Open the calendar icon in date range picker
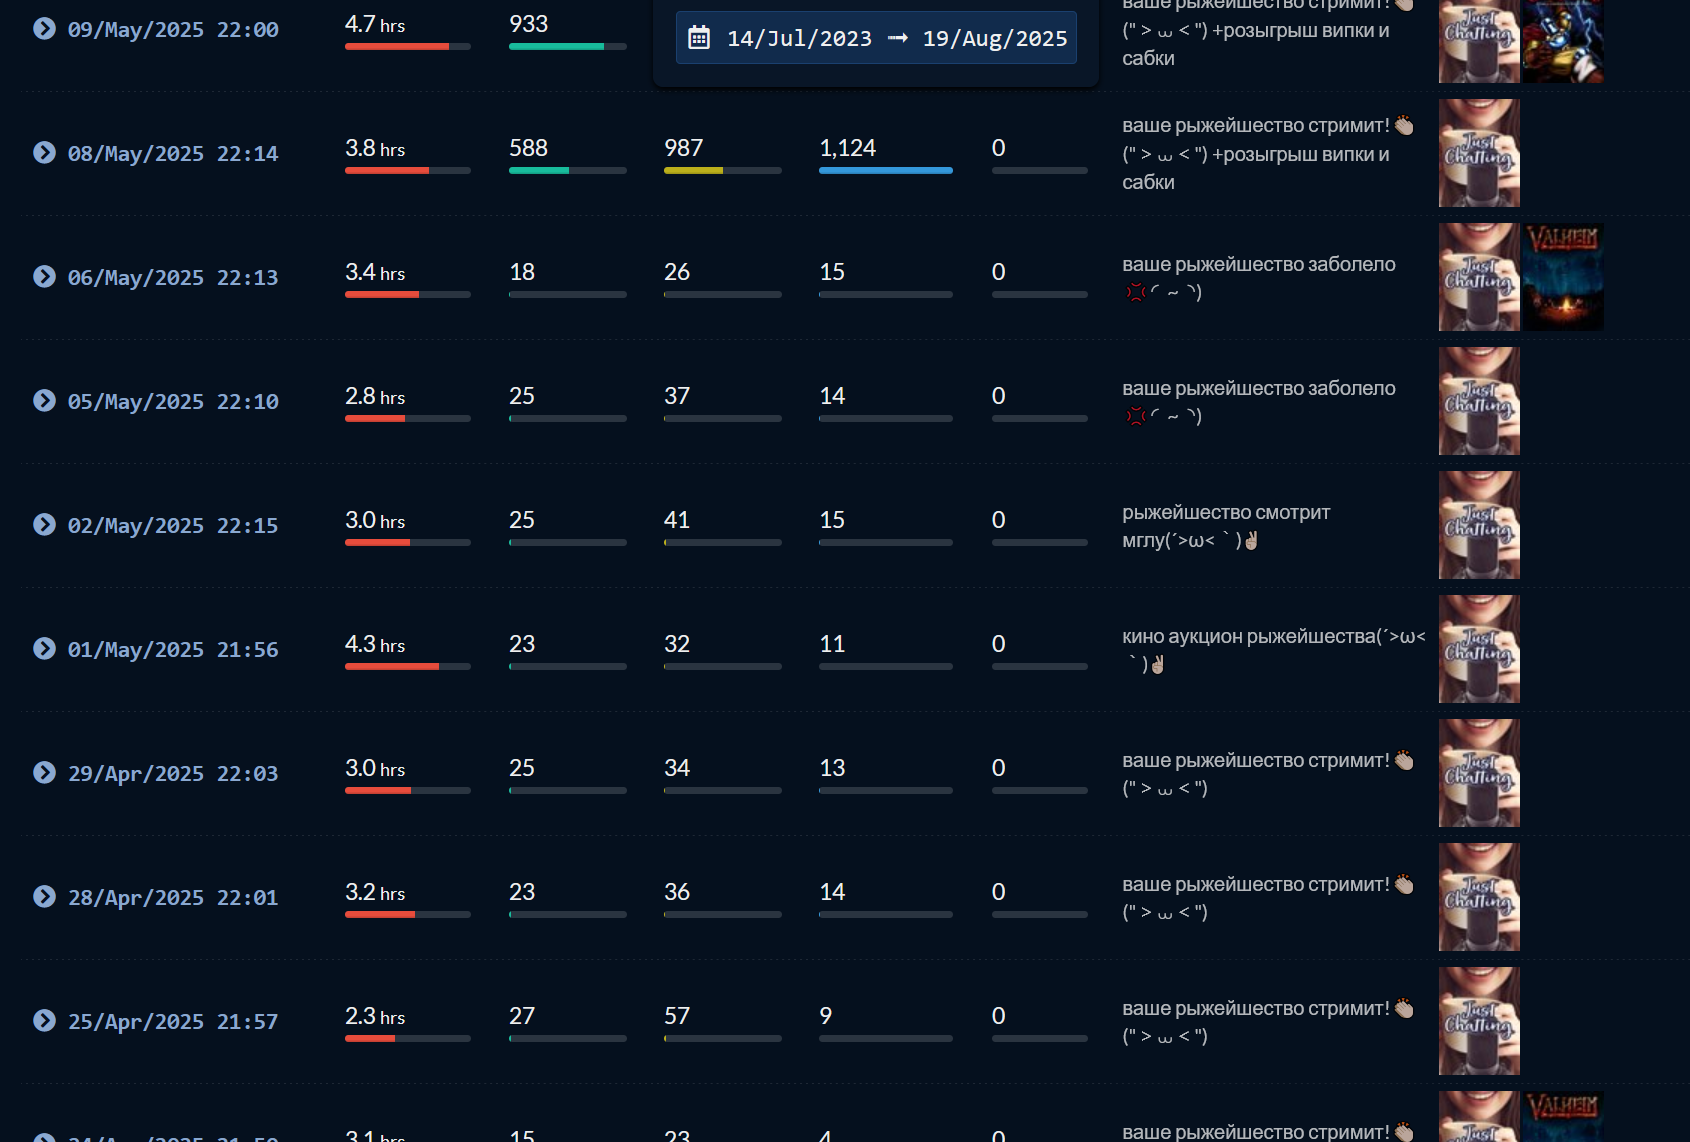 (699, 38)
